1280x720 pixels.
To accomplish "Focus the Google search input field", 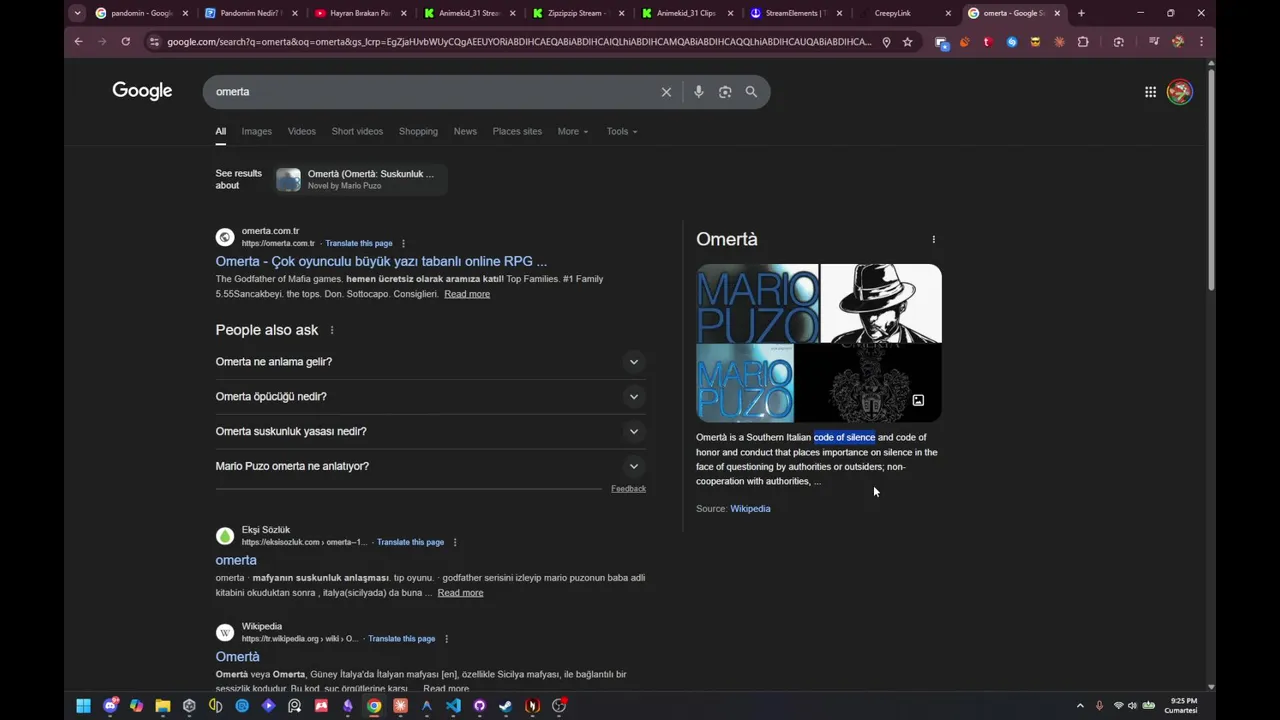I will click(x=430, y=92).
